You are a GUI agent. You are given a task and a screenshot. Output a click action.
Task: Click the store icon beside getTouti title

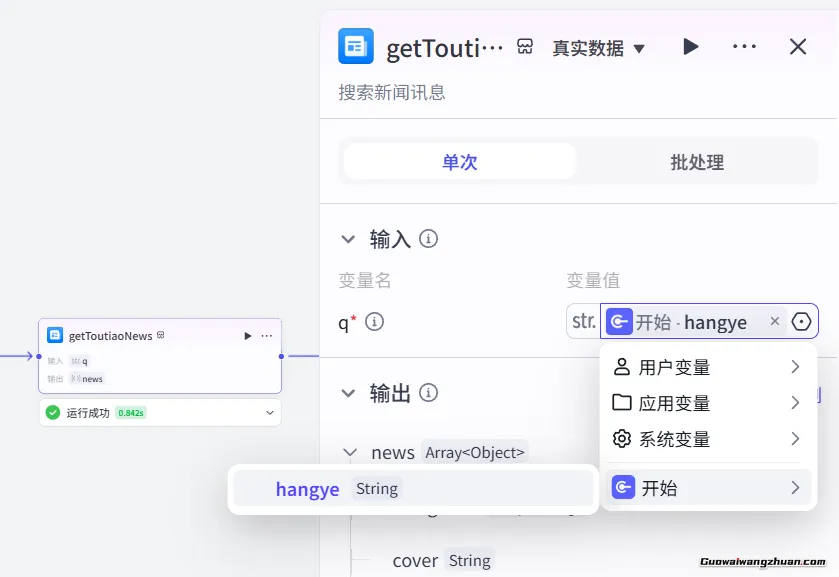pyautogui.click(x=525, y=47)
